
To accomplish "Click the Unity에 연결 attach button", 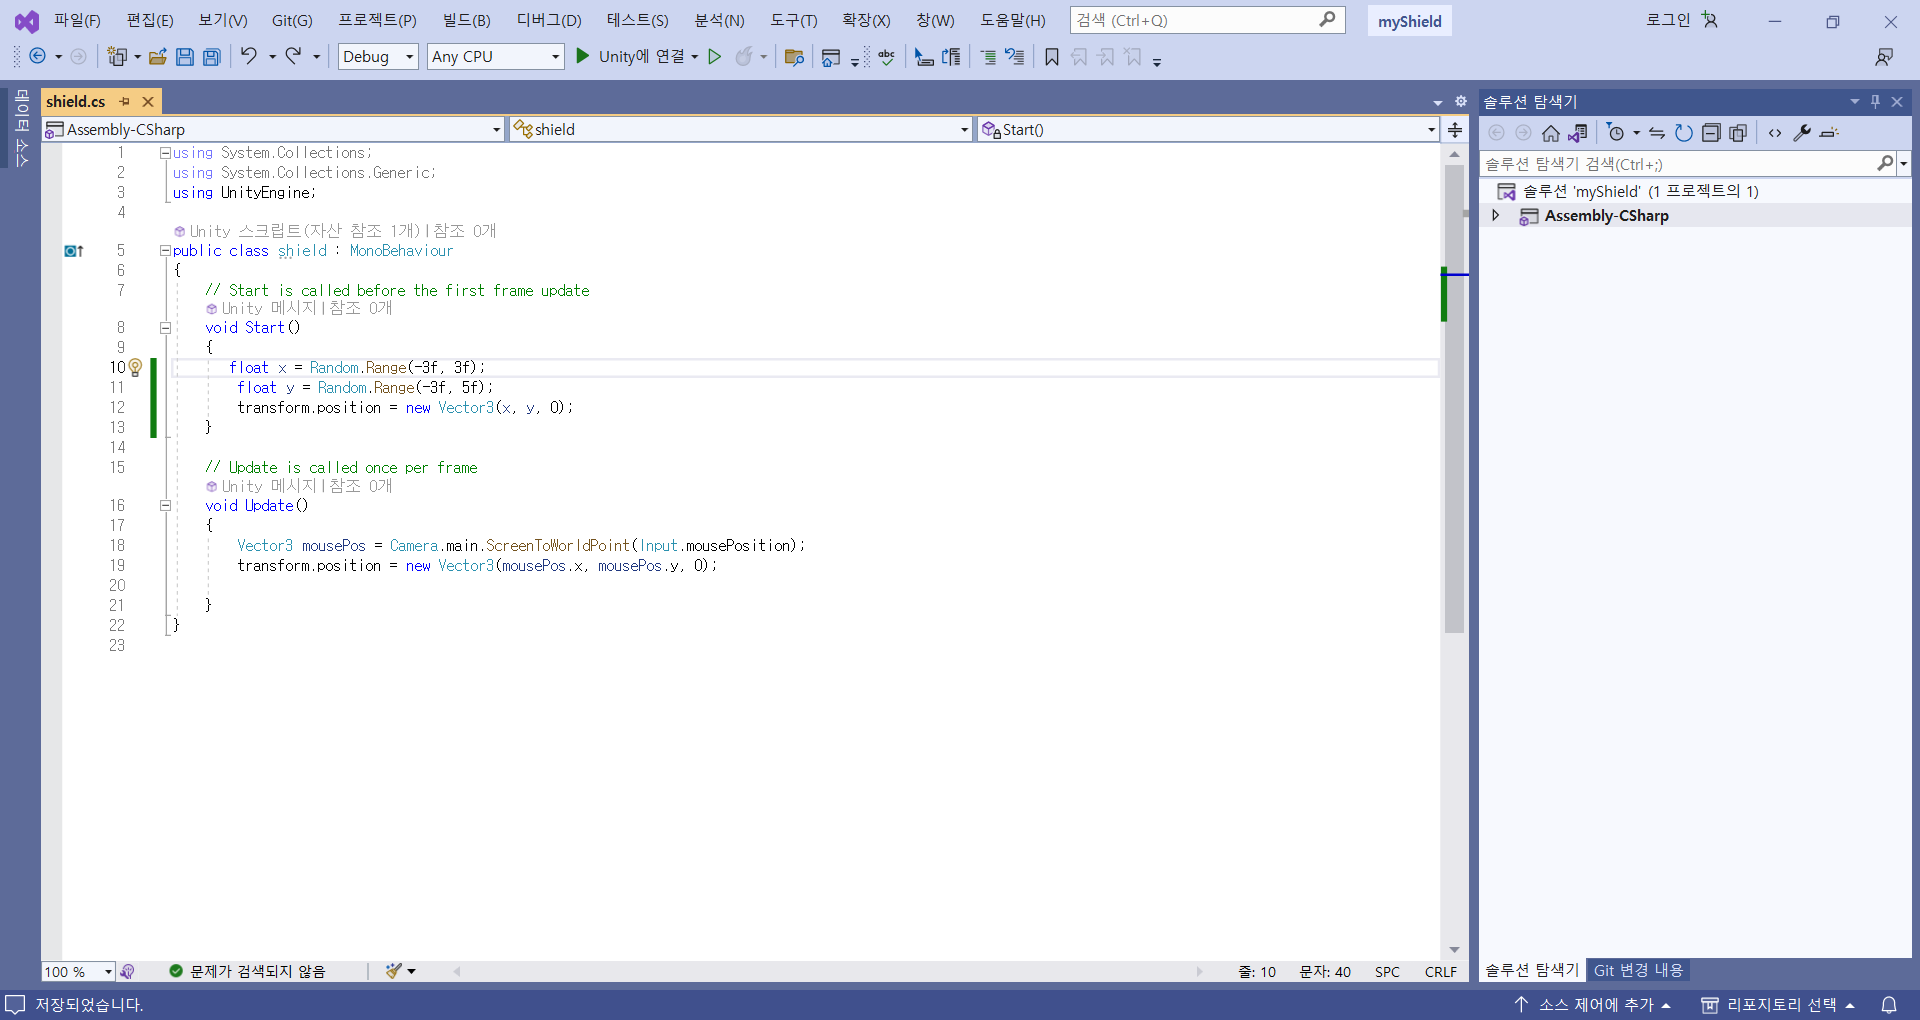I will tap(630, 57).
